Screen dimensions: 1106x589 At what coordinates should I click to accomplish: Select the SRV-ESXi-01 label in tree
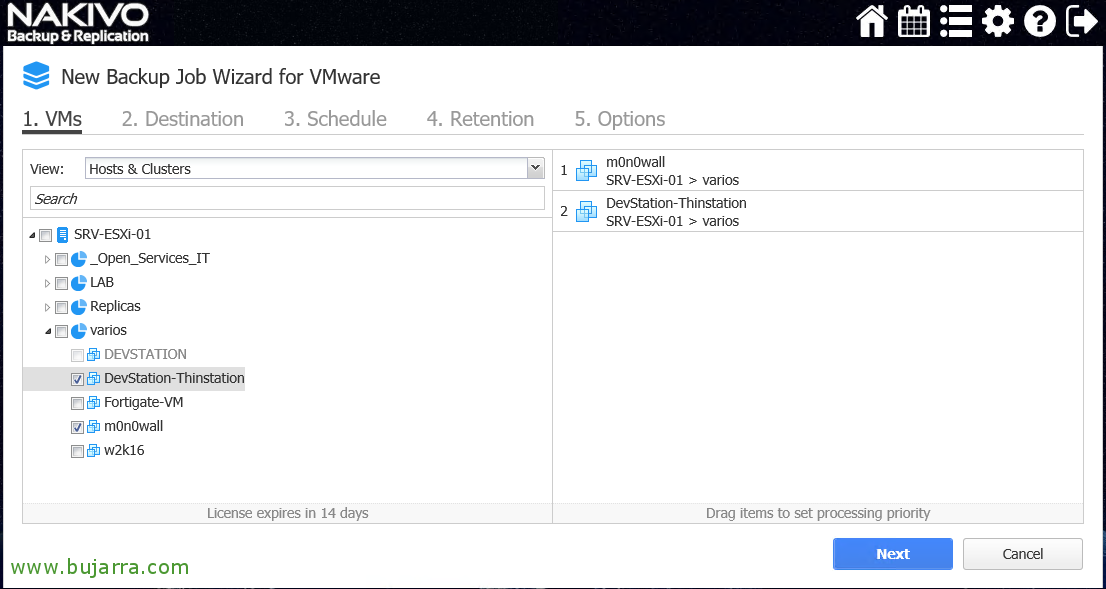point(112,234)
